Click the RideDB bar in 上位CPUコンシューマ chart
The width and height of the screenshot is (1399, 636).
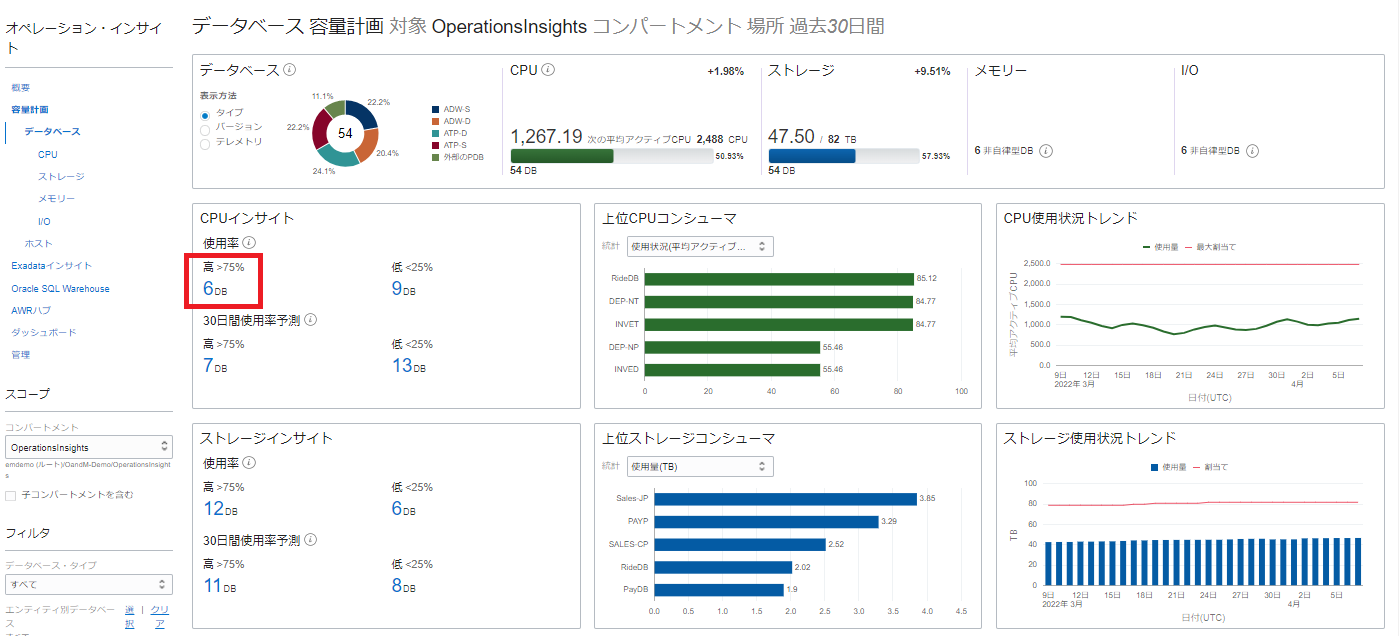pos(778,279)
